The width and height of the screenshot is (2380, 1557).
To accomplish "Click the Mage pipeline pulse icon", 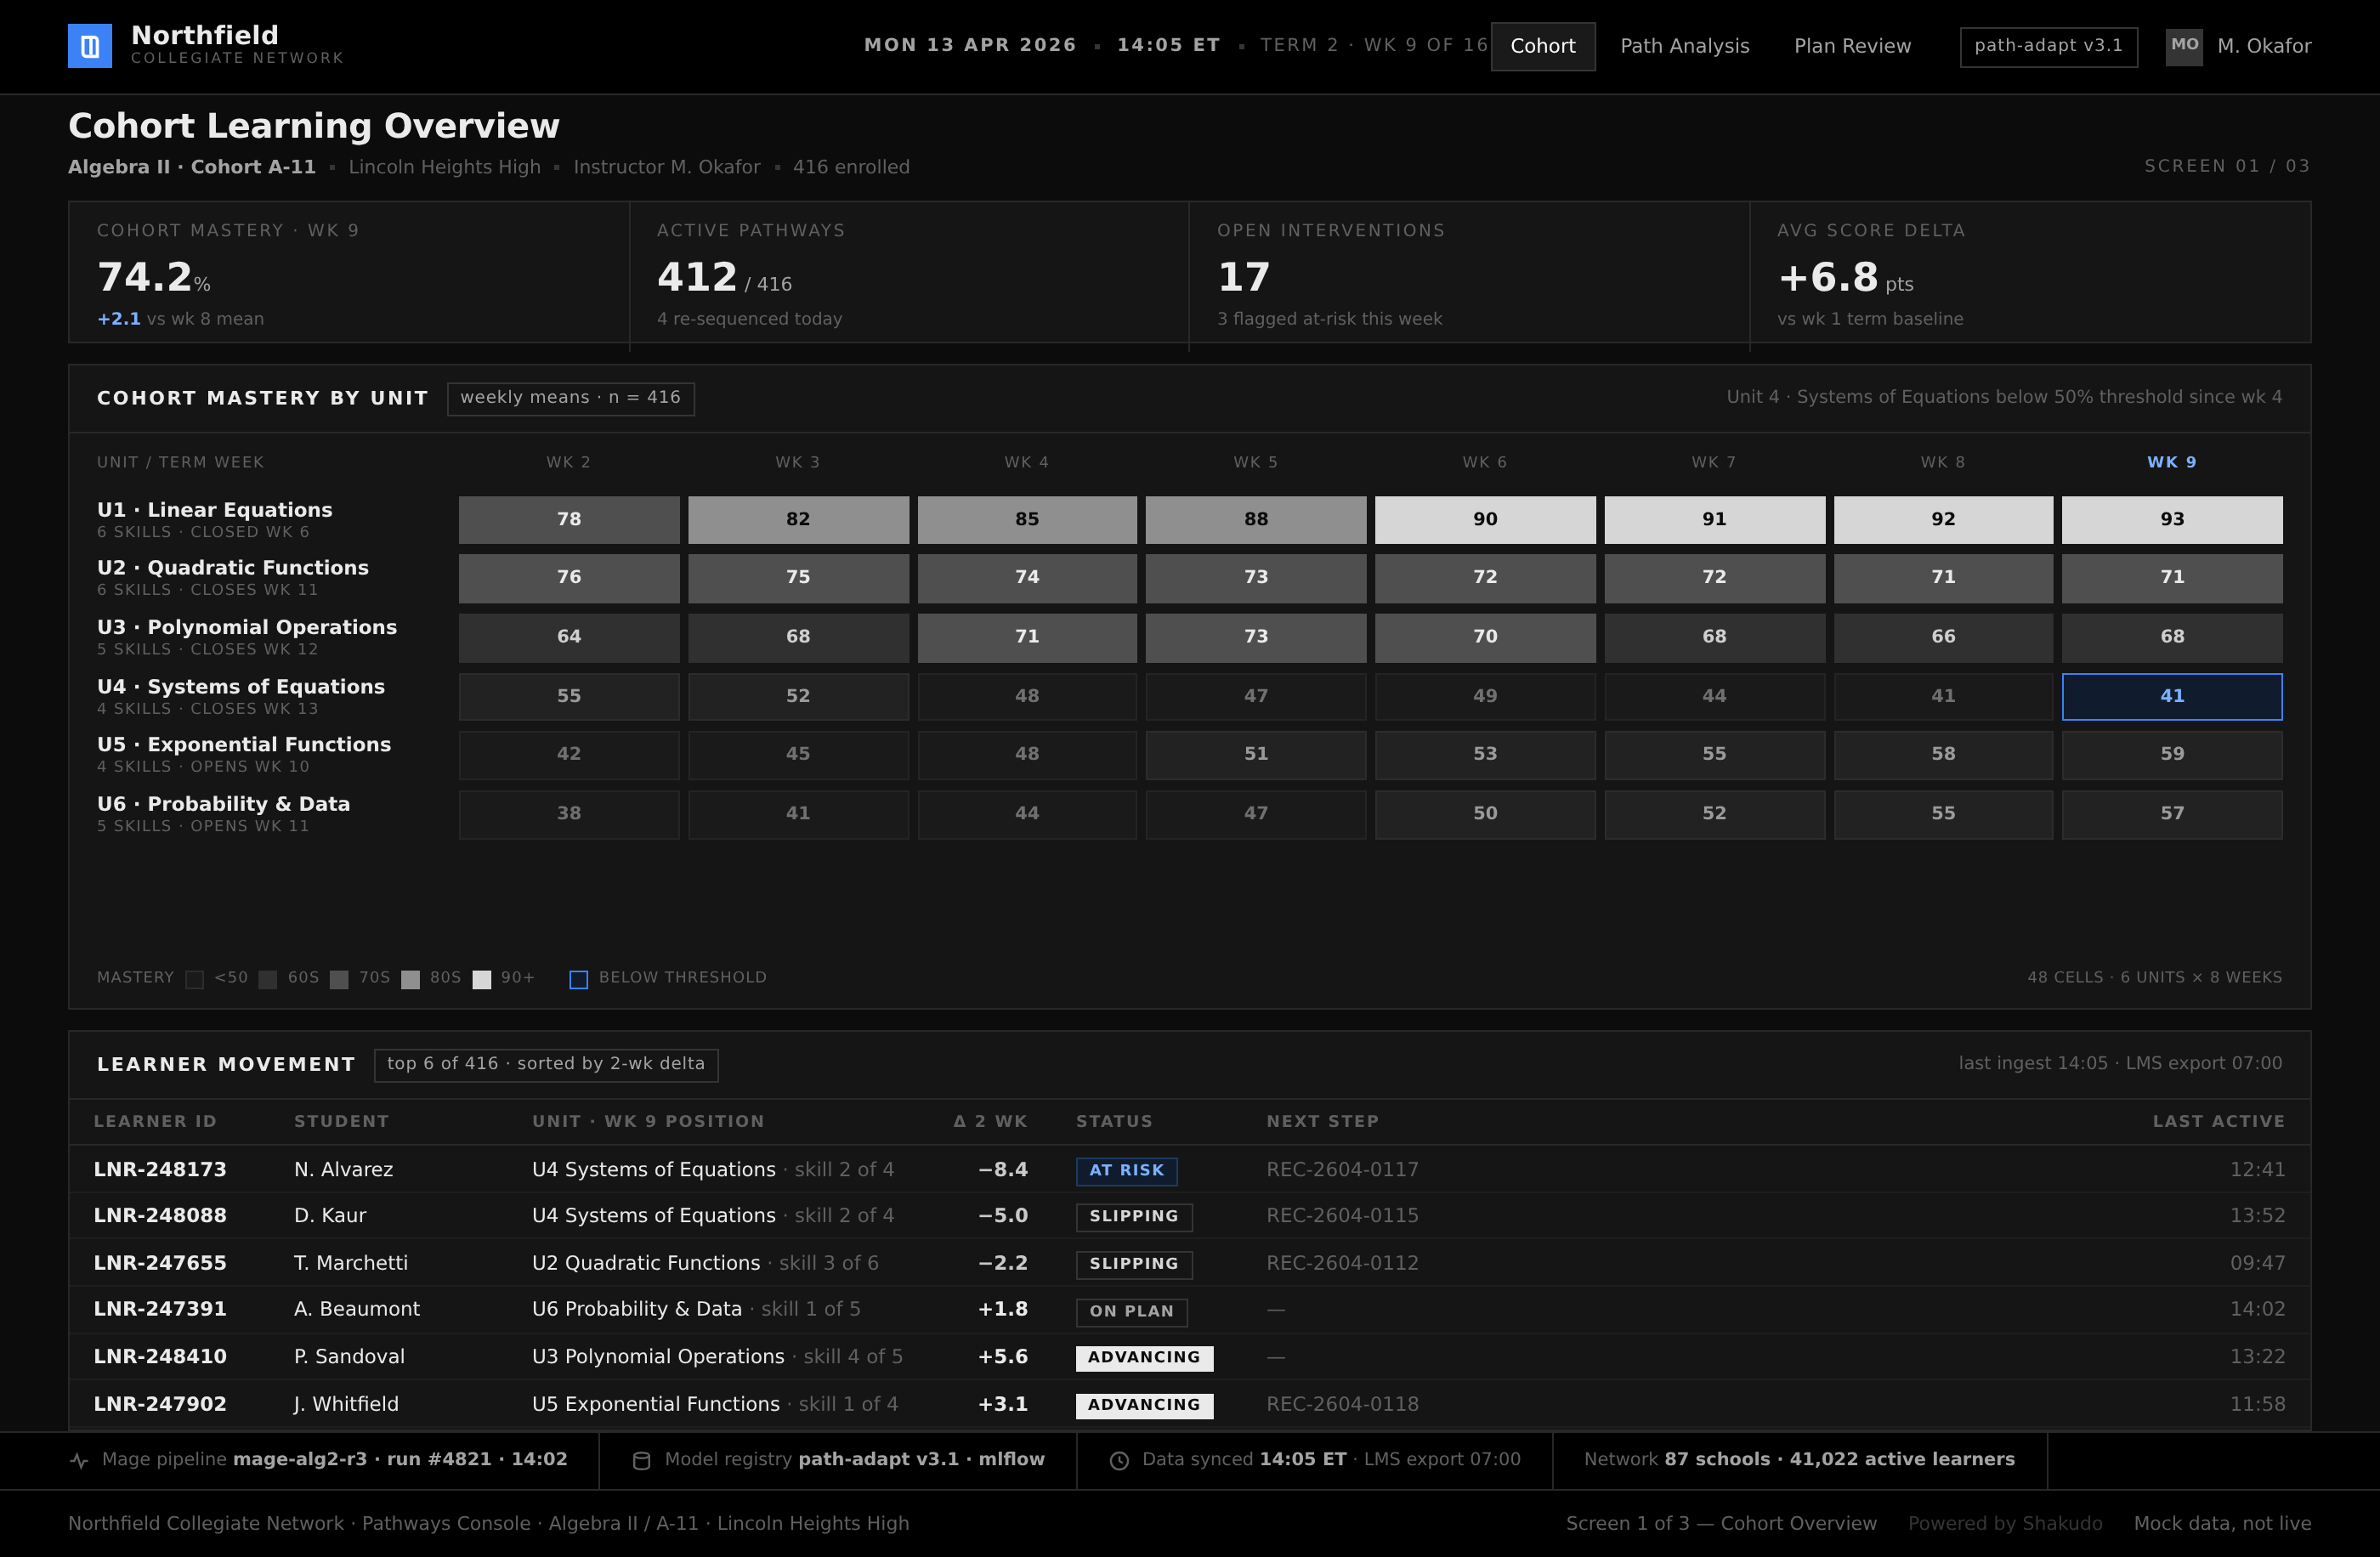I will pyautogui.click(x=79, y=1461).
